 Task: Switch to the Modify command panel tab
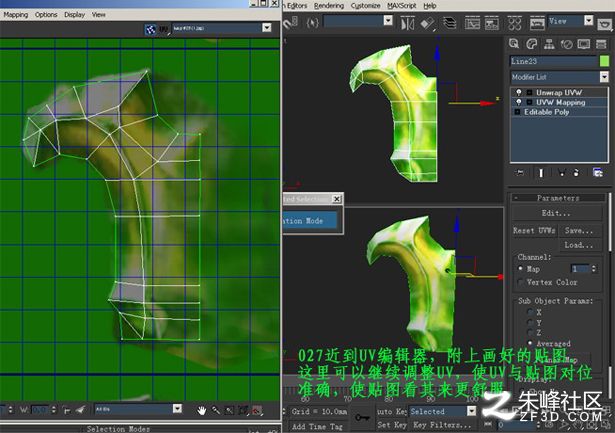coord(531,44)
